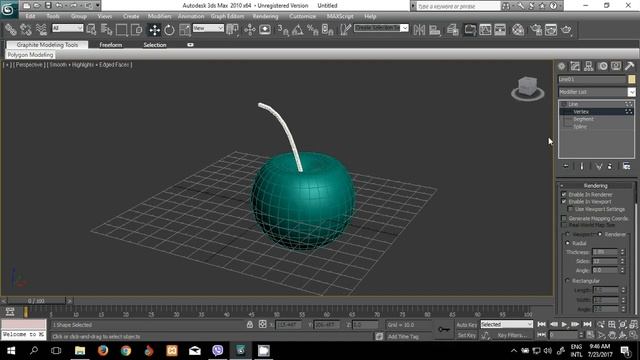Toggle the Set Key button
This screenshot has height=360, width=640.
(467, 335)
